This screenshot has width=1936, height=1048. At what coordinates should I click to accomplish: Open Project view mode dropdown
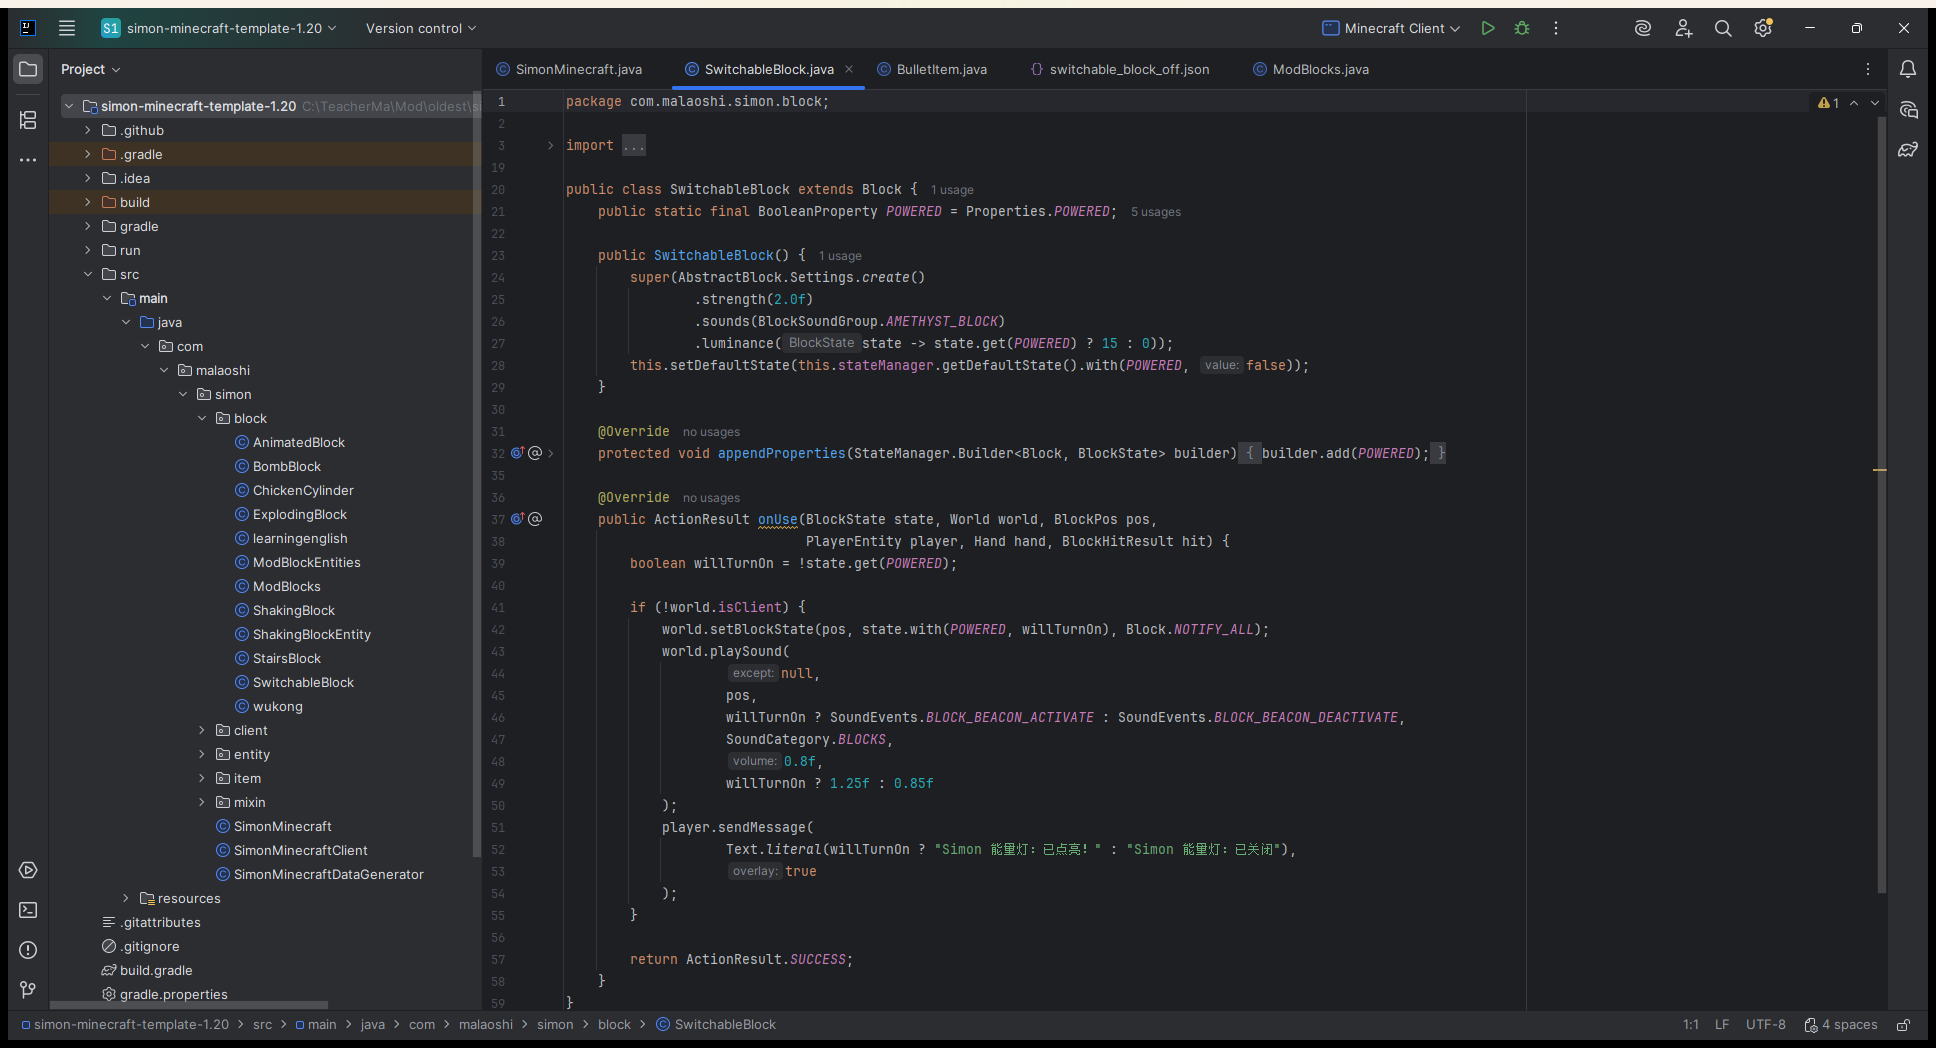(91, 69)
